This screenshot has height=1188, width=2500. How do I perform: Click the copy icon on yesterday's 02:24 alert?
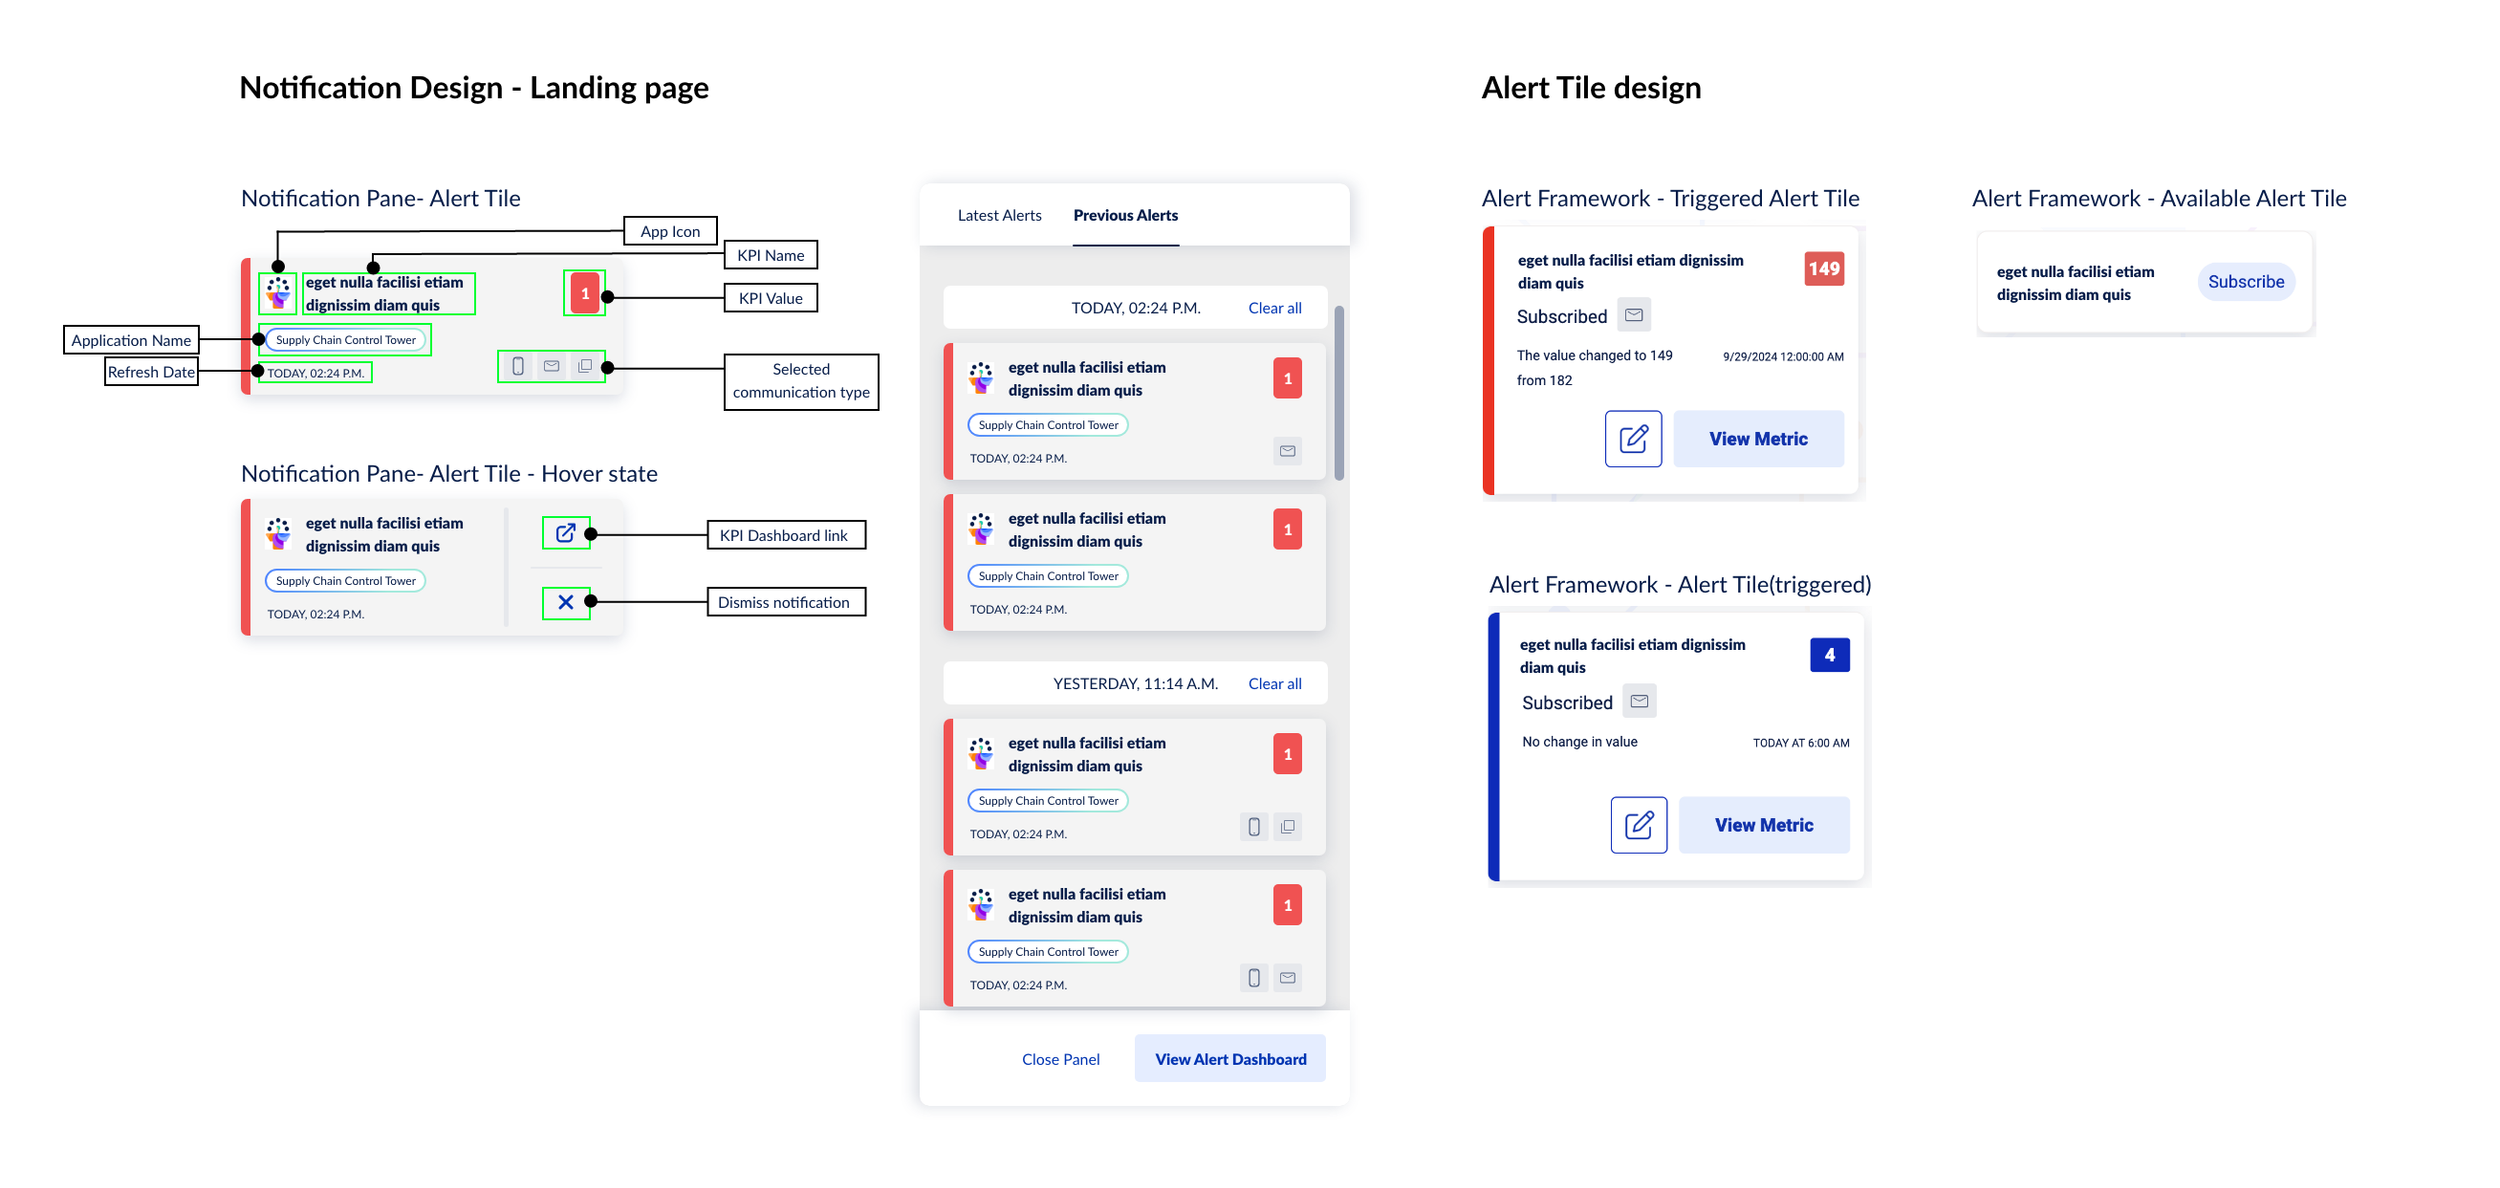coord(1288,827)
